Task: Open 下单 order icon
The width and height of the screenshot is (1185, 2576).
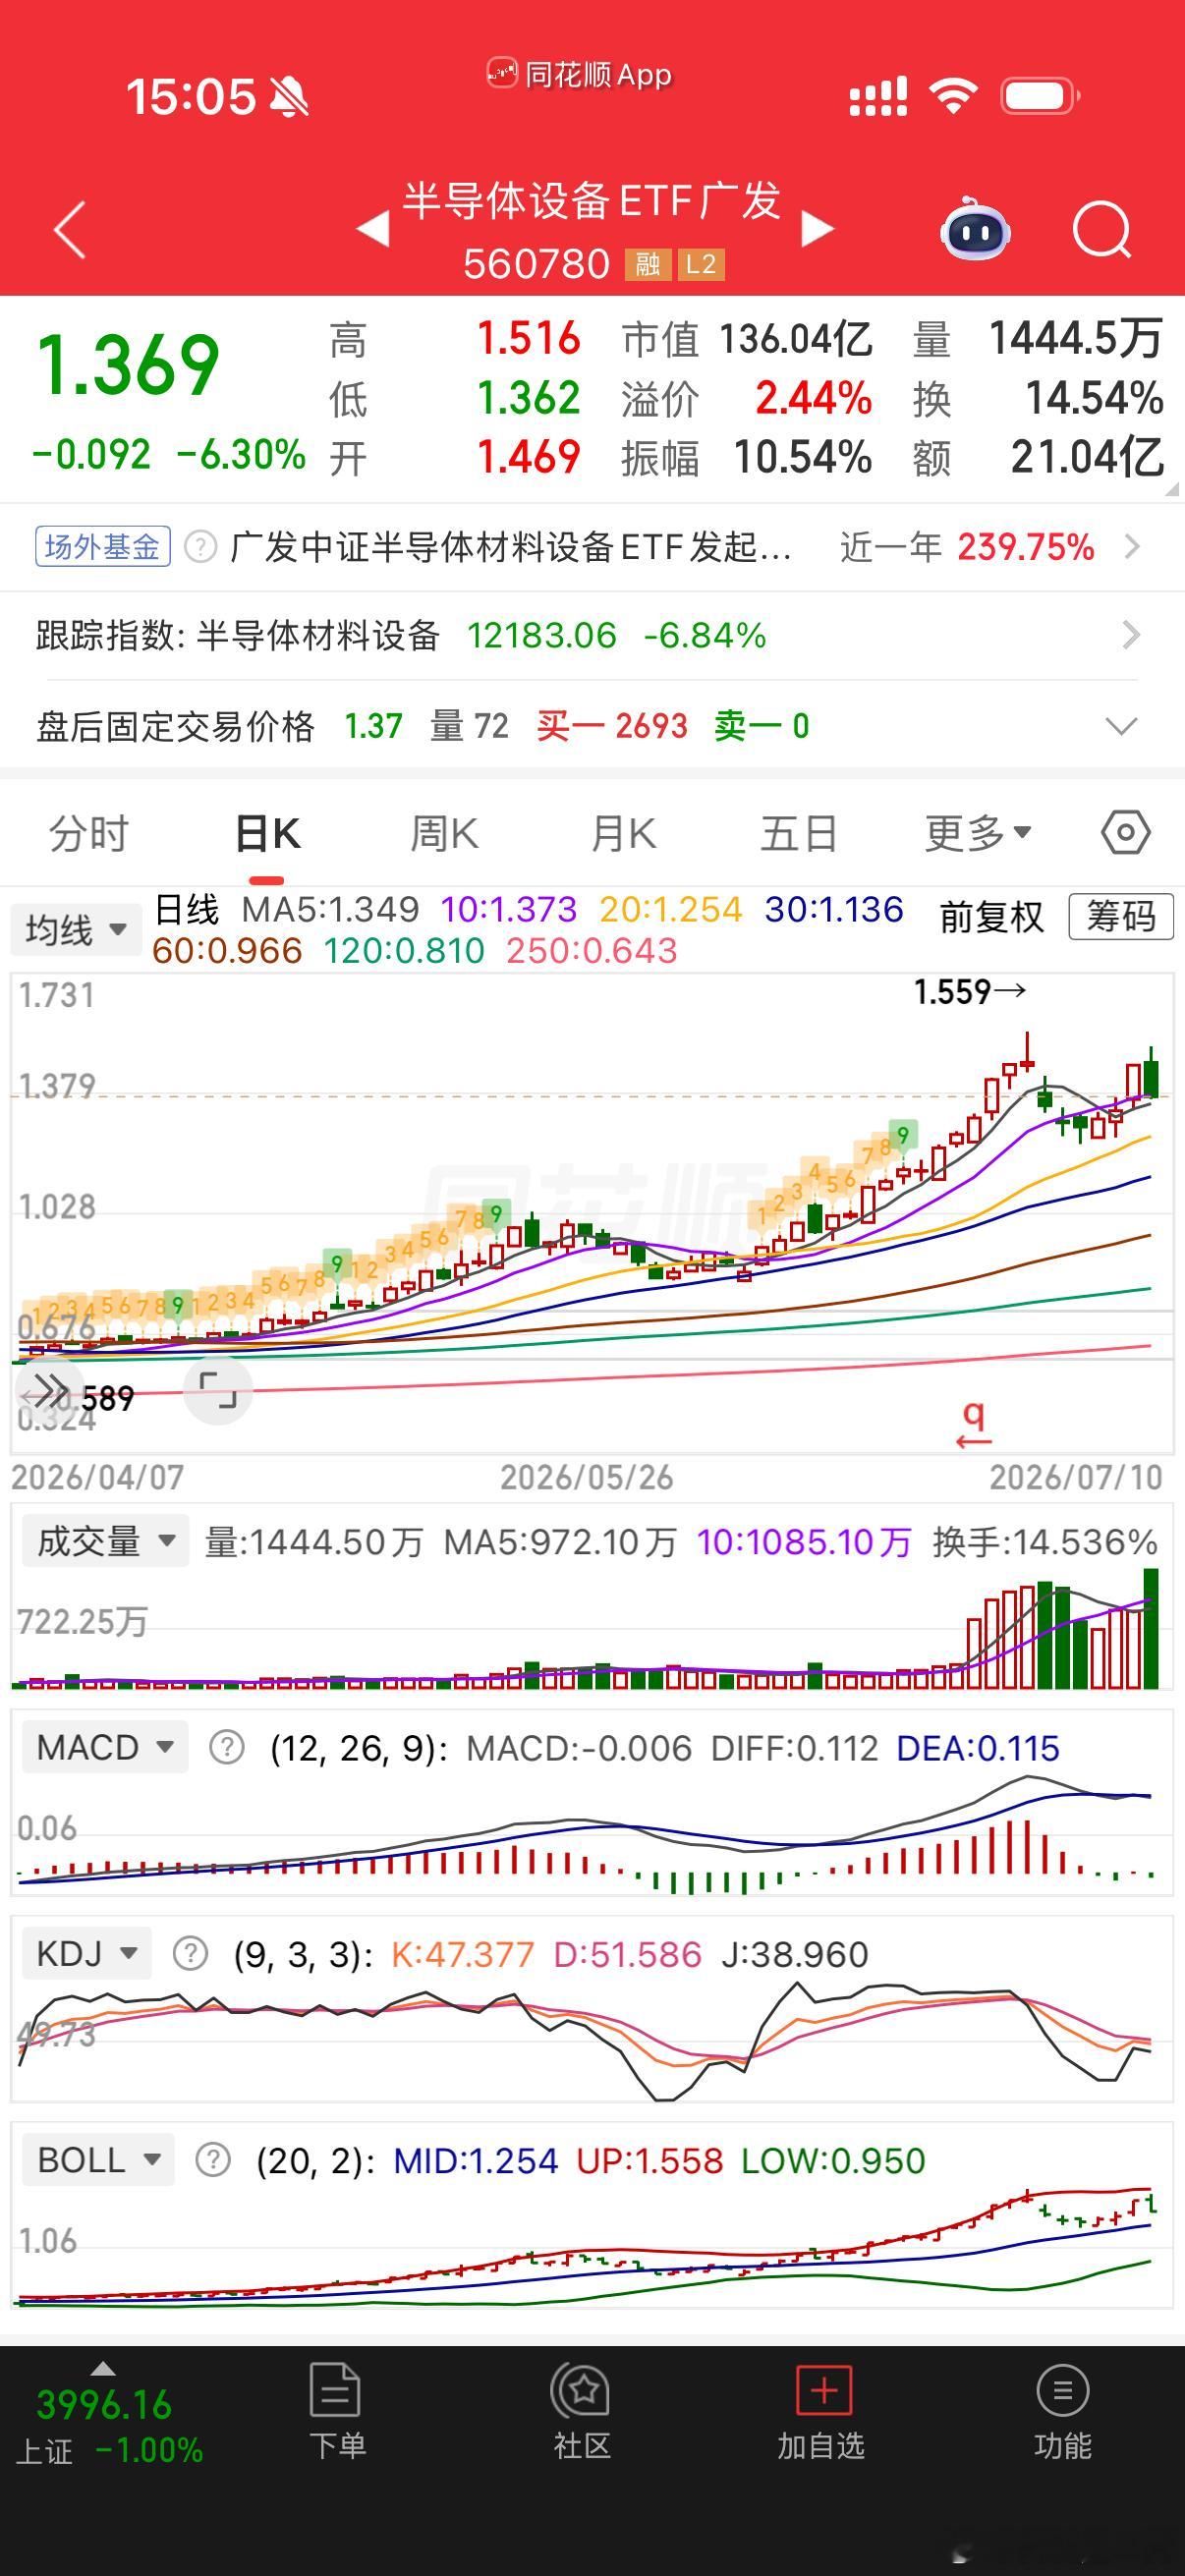Action: [336, 2412]
